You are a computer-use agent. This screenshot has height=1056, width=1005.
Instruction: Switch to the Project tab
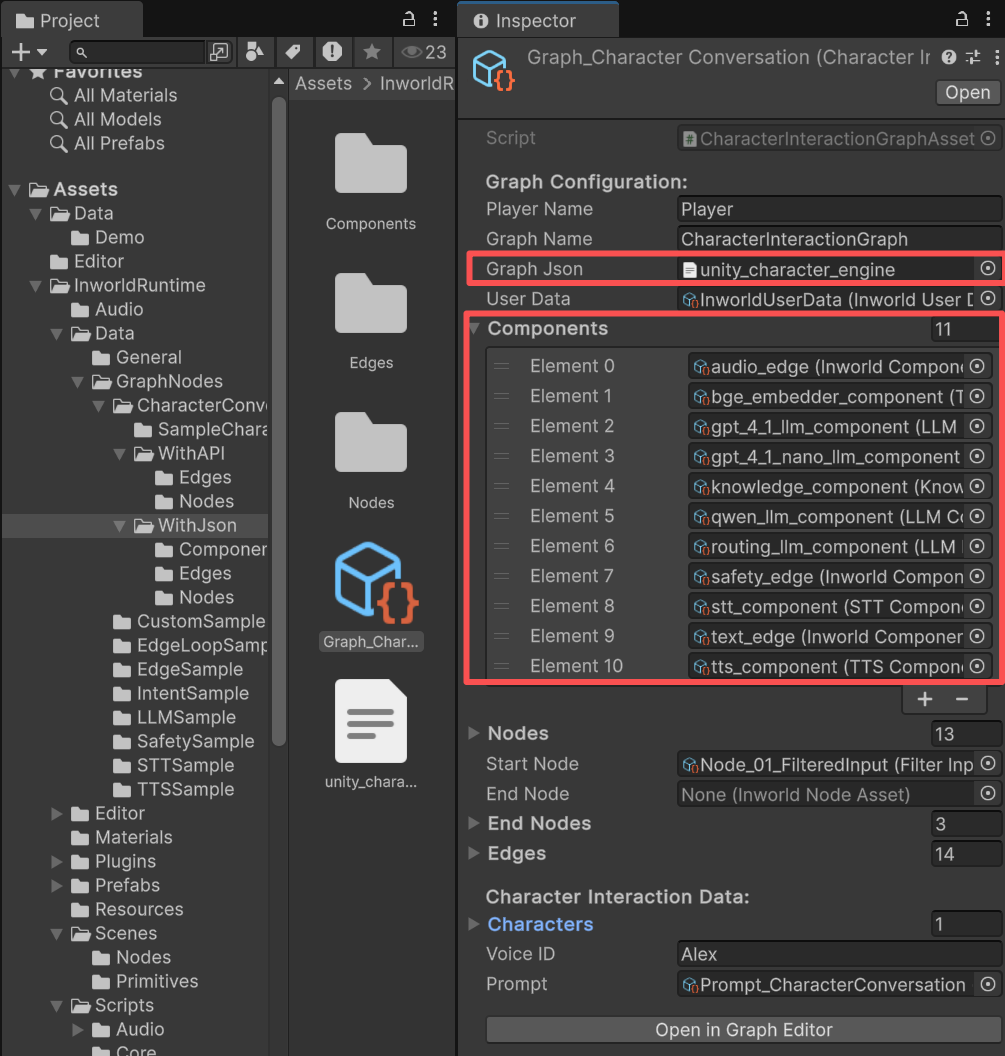[x=67, y=18]
